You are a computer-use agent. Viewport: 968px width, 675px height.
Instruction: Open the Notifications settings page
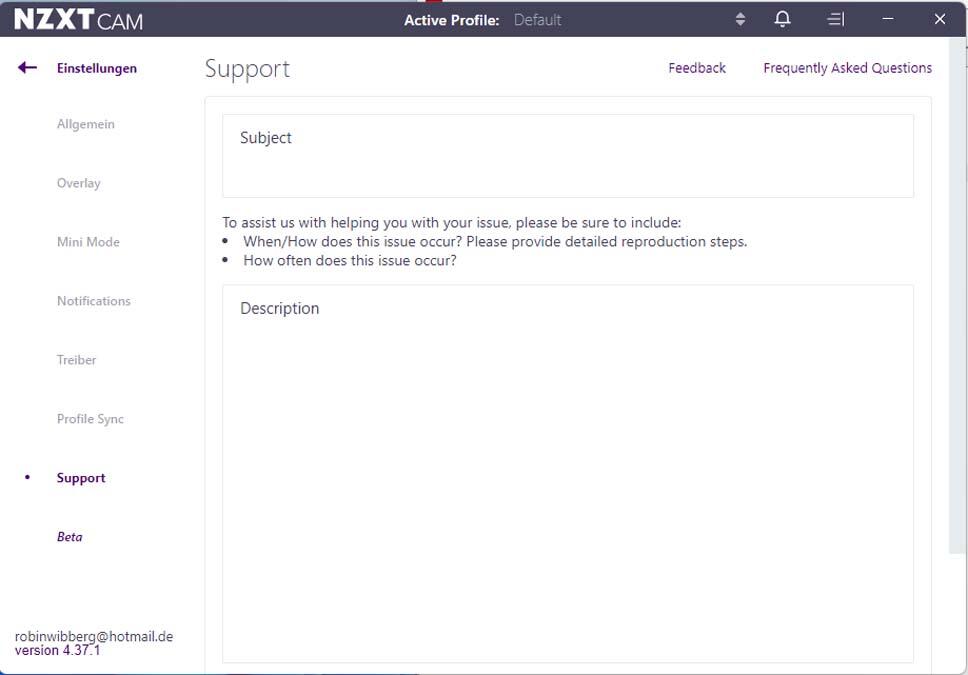tap(94, 301)
